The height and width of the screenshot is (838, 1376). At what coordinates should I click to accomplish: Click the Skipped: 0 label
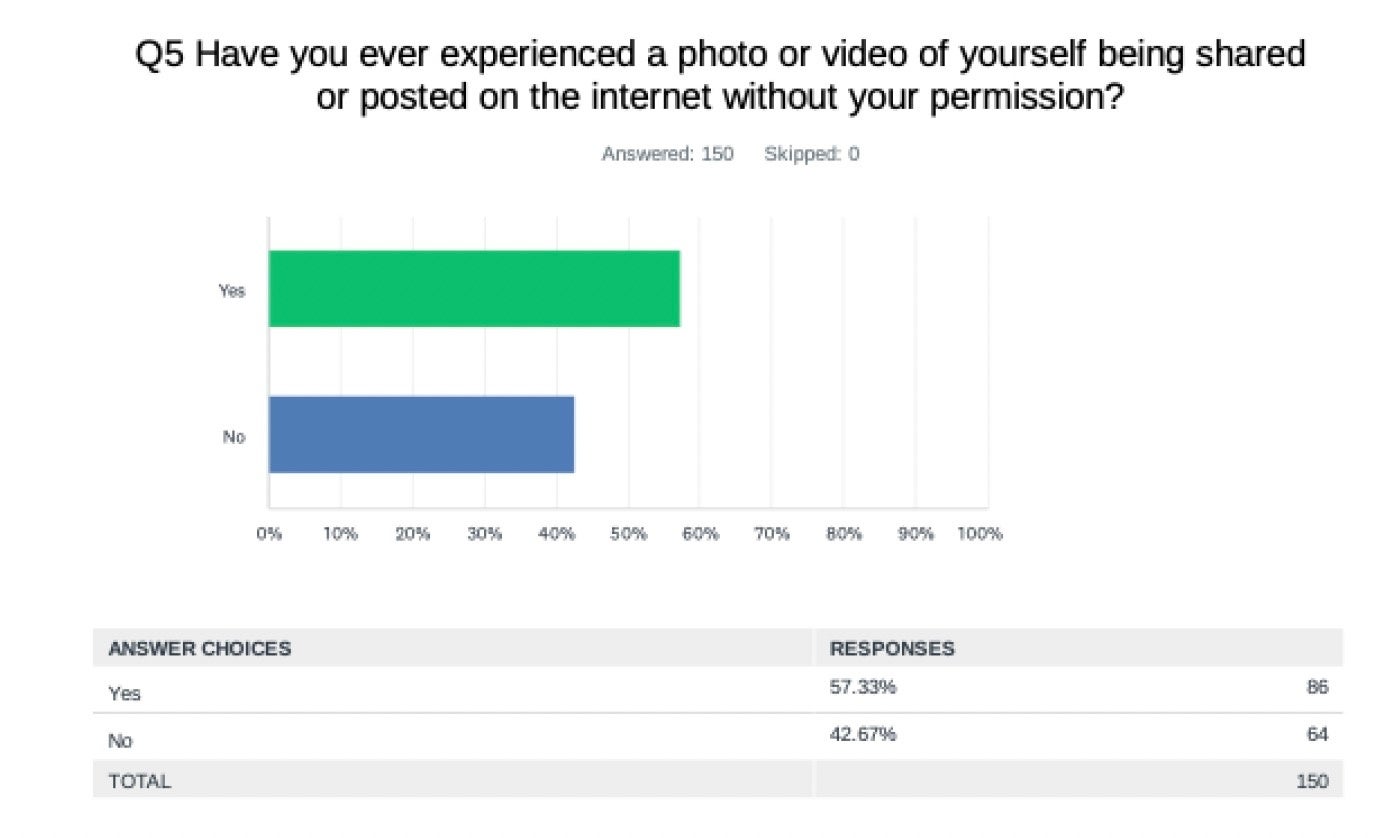(811, 154)
